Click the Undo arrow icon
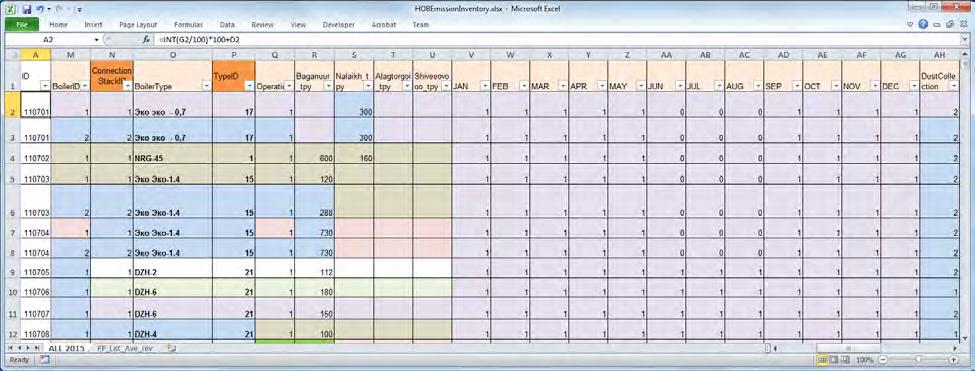975x371 pixels. point(39,10)
